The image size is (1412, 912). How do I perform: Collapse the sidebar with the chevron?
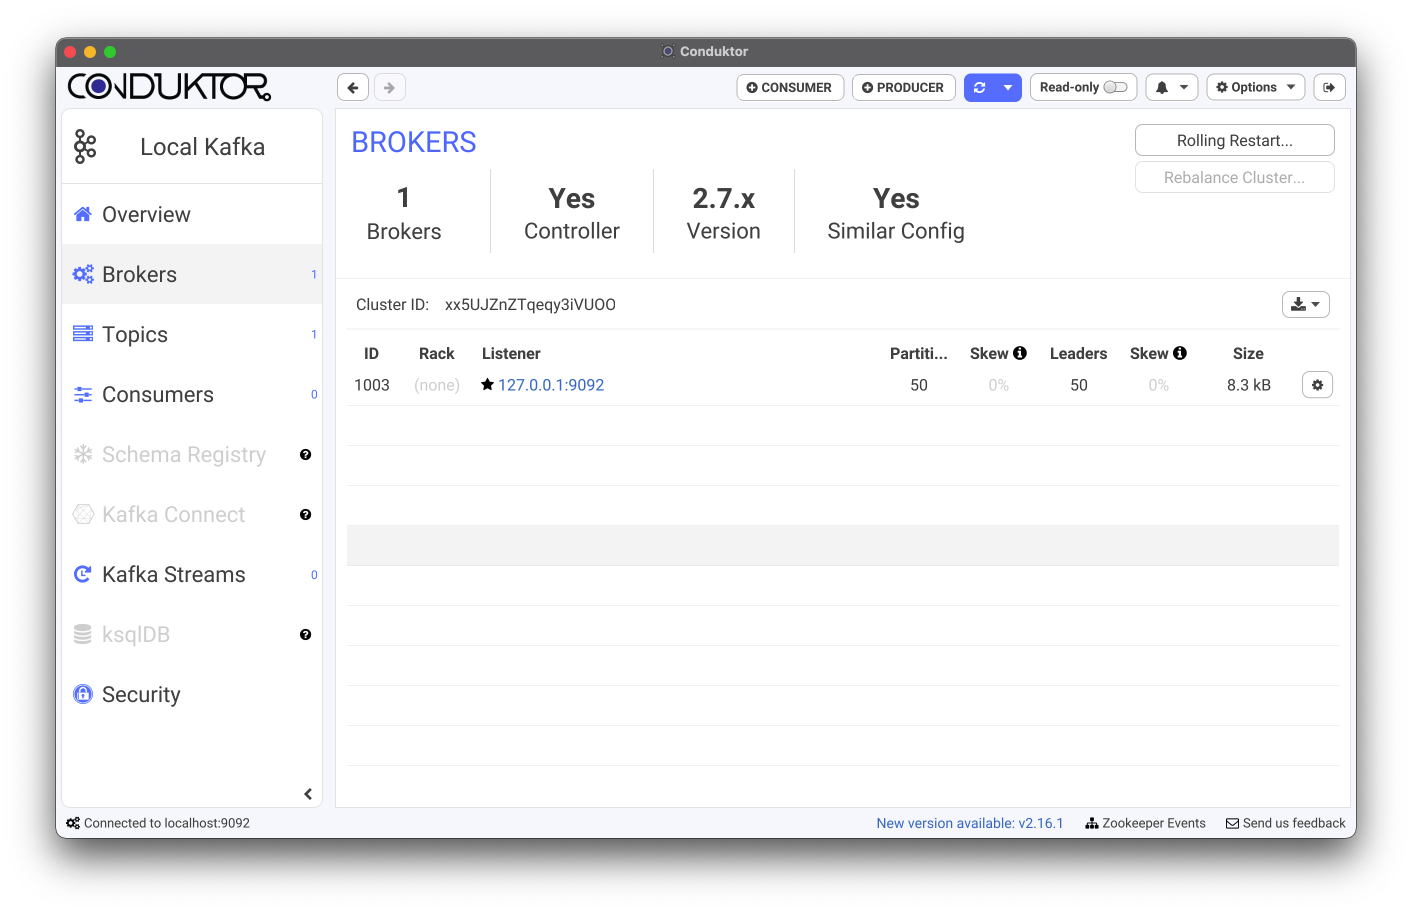click(308, 794)
